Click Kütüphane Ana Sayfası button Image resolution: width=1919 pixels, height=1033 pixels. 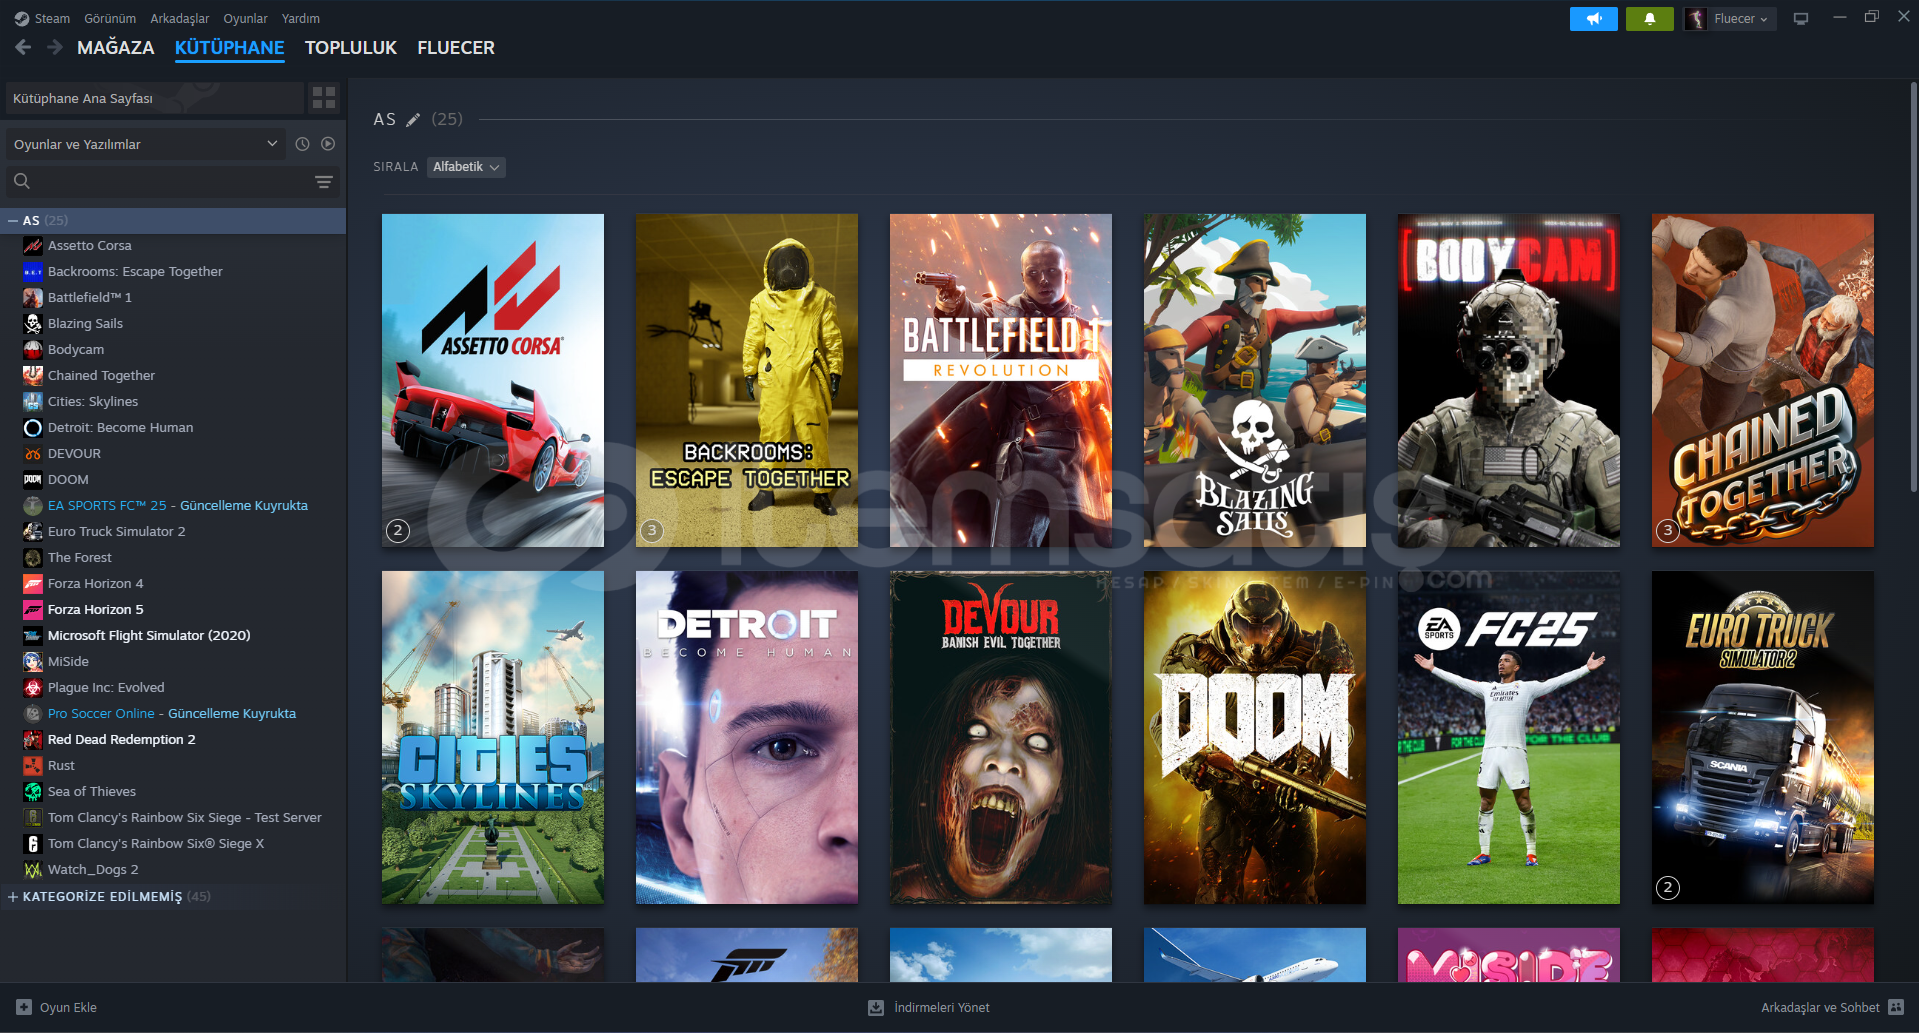click(155, 98)
